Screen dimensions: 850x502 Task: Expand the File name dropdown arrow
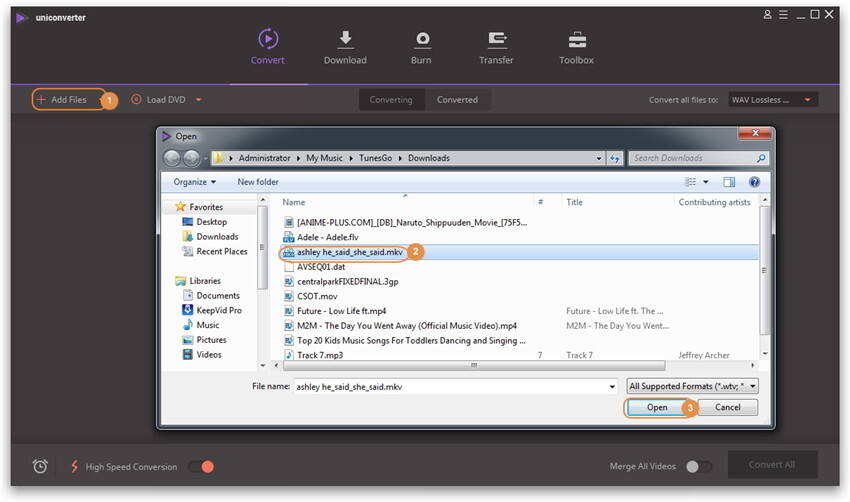pyautogui.click(x=612, y=387)
